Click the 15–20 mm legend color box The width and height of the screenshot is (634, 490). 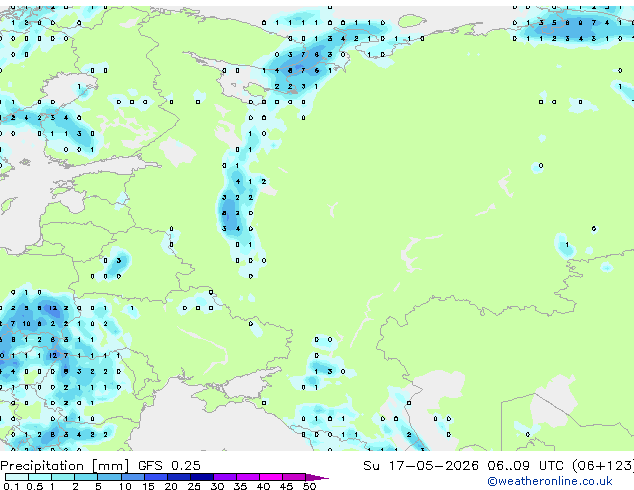click(x=155, y=477)
